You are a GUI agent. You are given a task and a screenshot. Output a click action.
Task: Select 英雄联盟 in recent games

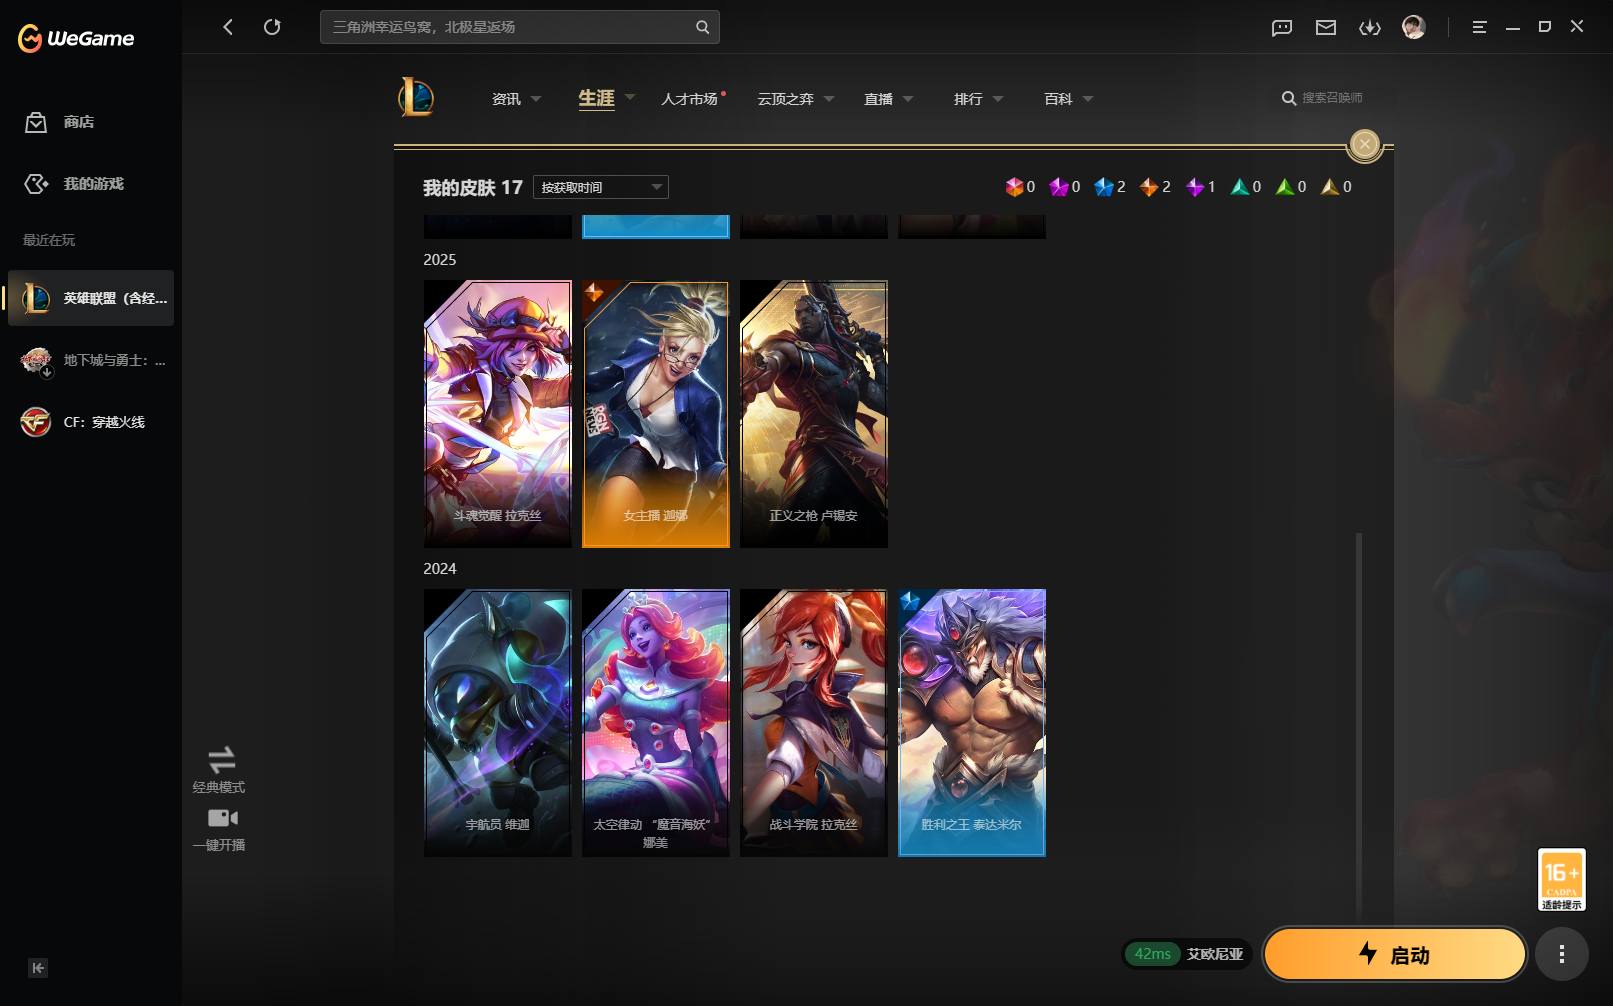(x=91, y=298)
